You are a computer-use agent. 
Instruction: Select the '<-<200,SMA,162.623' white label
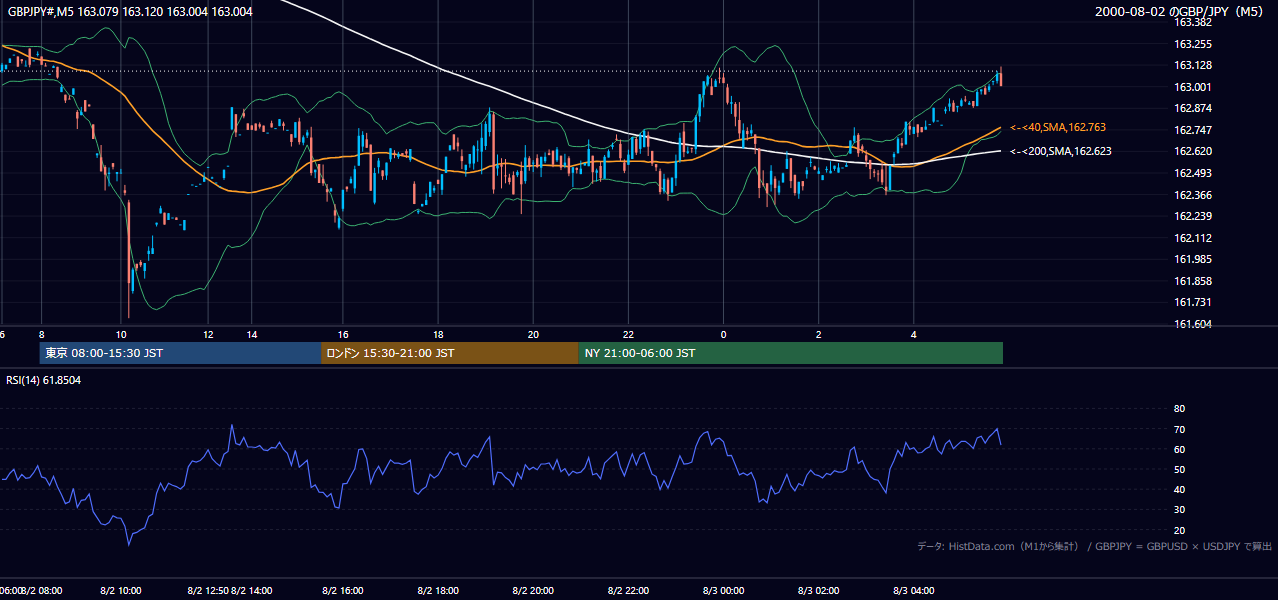click(x=1060, y=151)
